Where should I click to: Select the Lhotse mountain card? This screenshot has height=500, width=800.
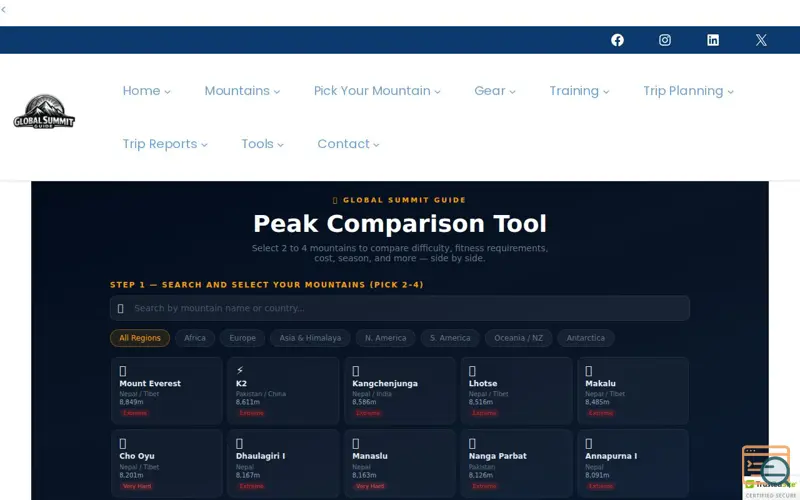[x=516, y=391]
